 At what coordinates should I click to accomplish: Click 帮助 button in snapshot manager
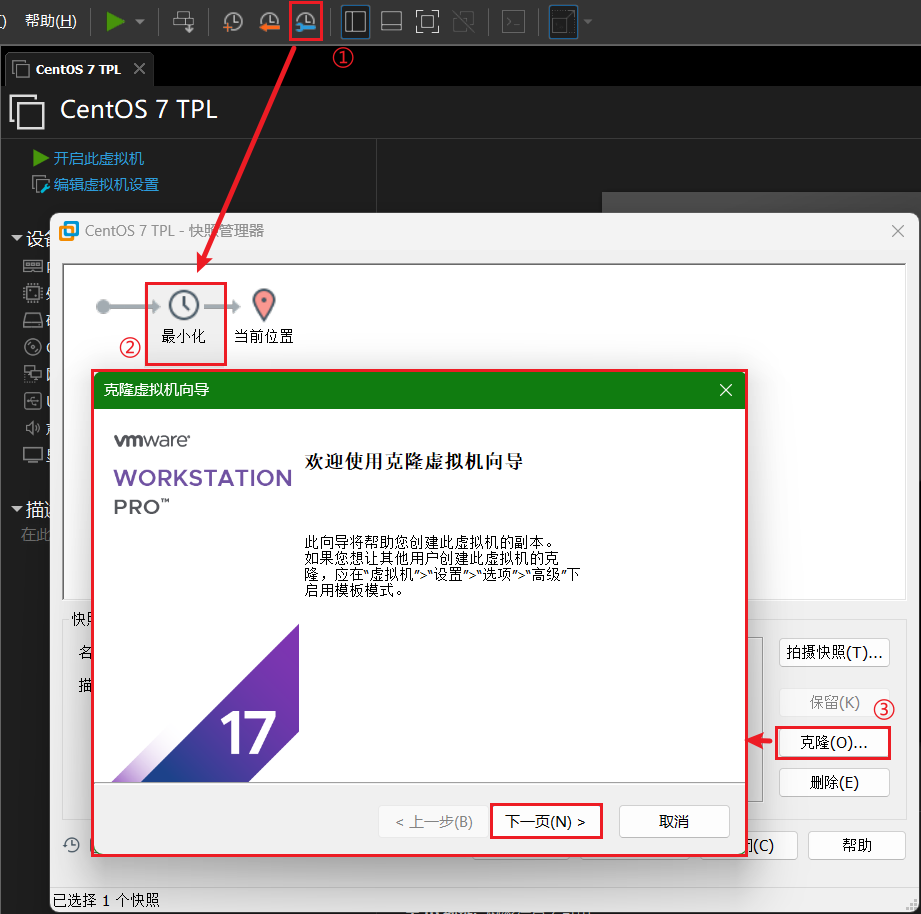(x=856, y=845)
